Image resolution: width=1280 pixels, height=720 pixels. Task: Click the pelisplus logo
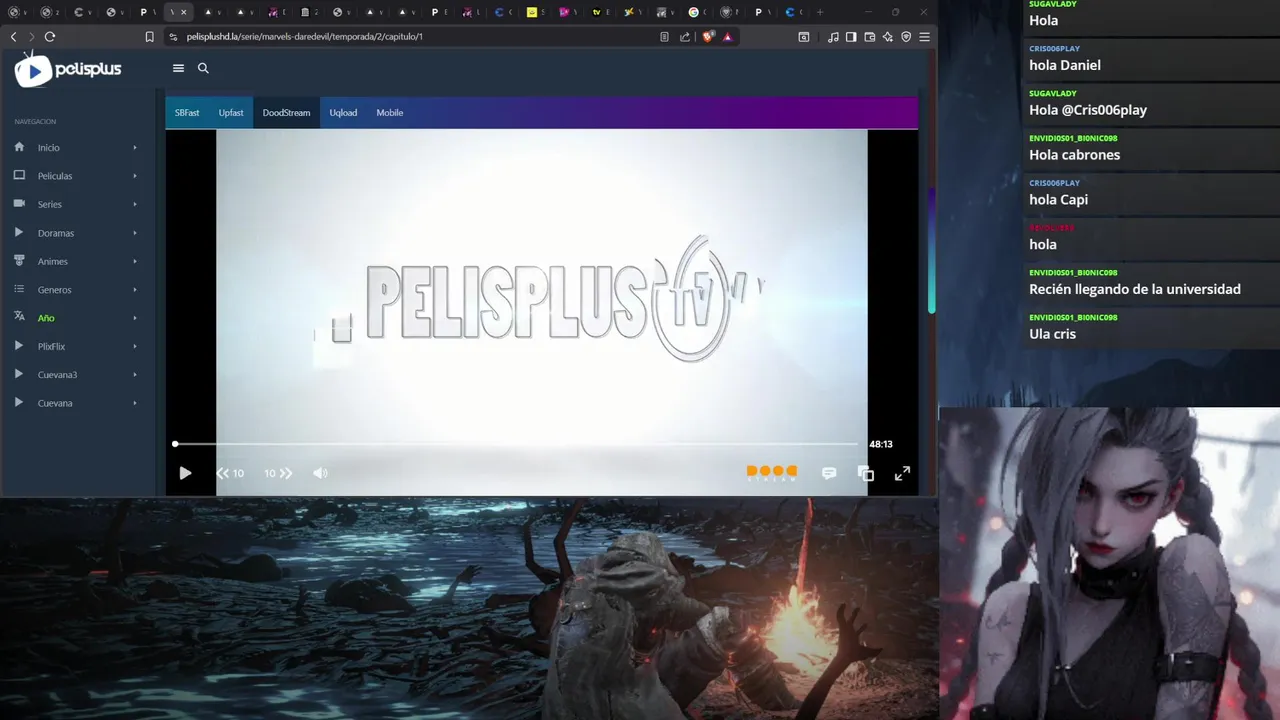tap(68, 69)
